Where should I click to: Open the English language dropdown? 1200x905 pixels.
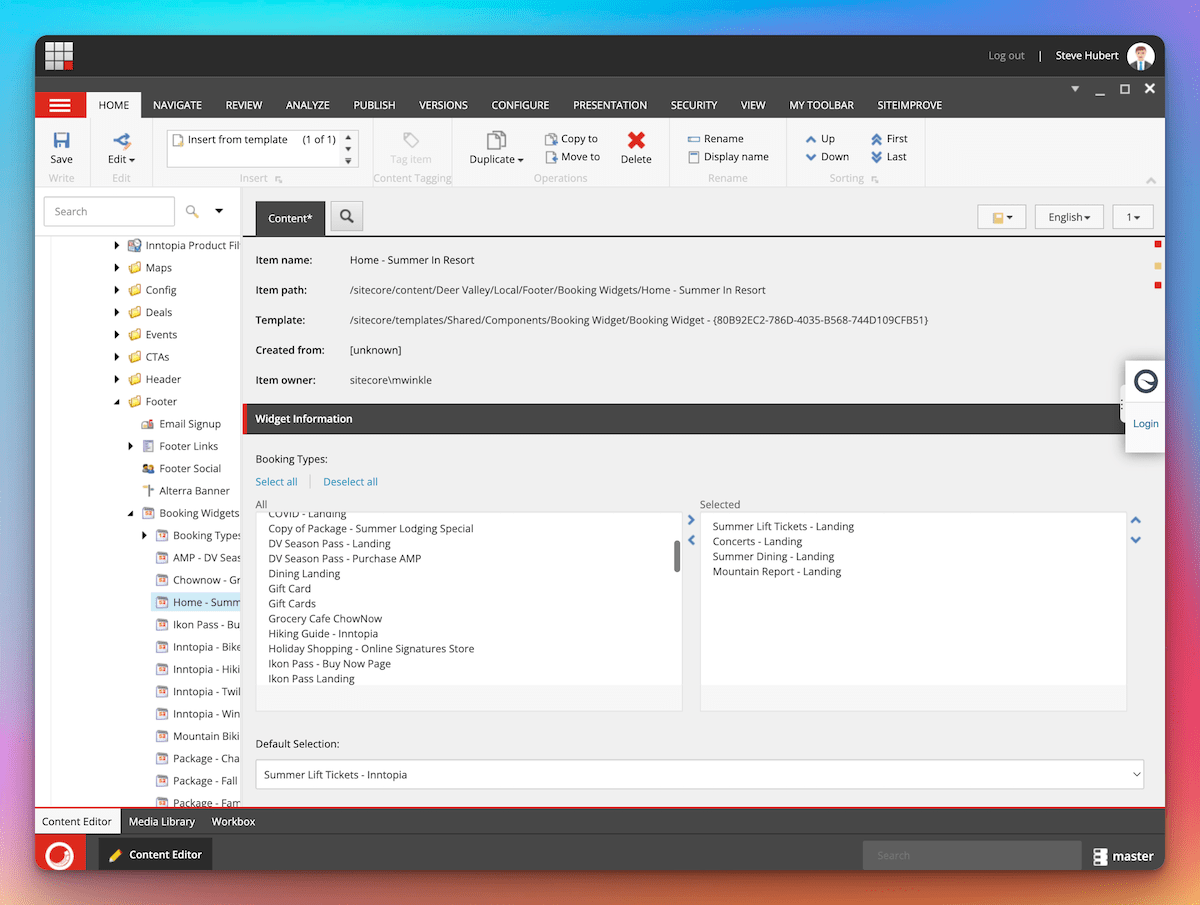click(1068, 216)
